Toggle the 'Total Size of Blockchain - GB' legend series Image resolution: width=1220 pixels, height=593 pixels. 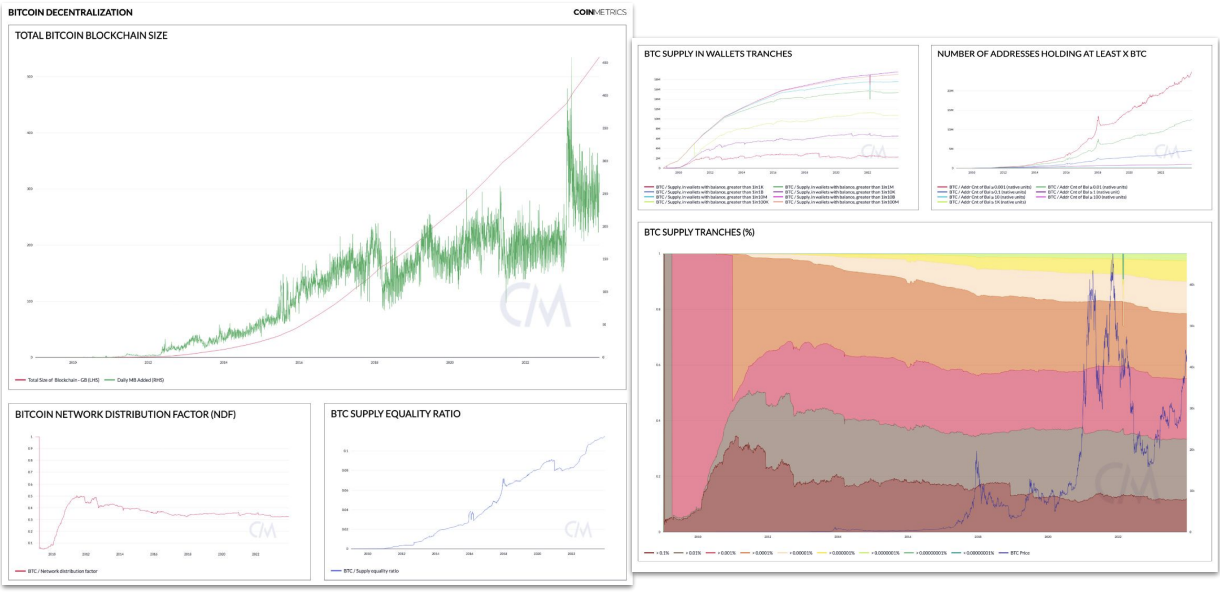[56, 380]
